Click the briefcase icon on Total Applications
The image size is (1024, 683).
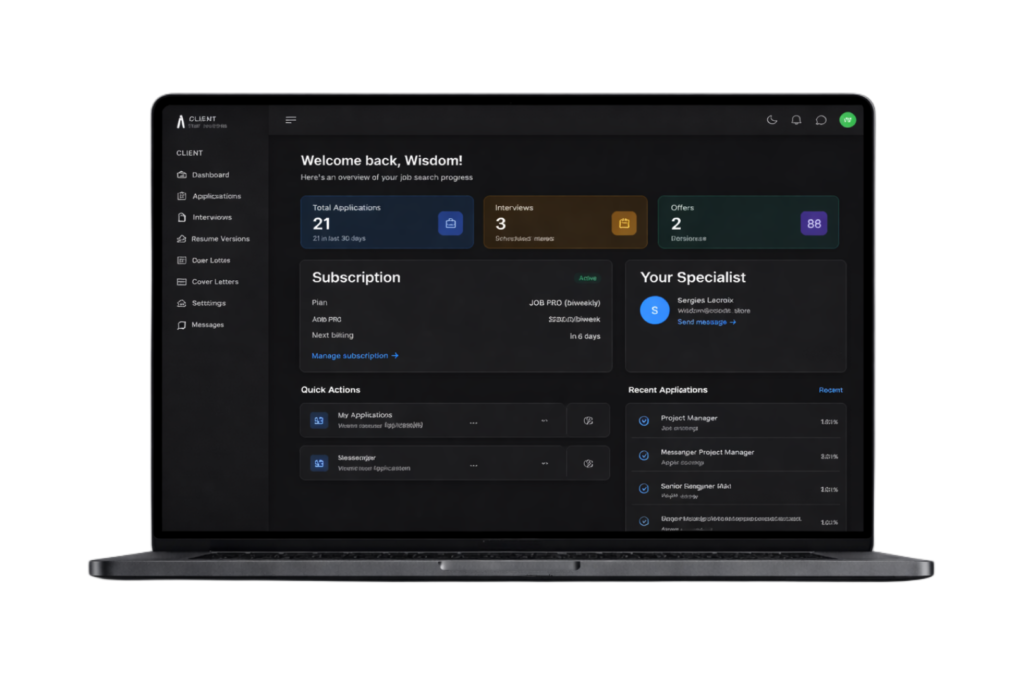tap(450, 223)
